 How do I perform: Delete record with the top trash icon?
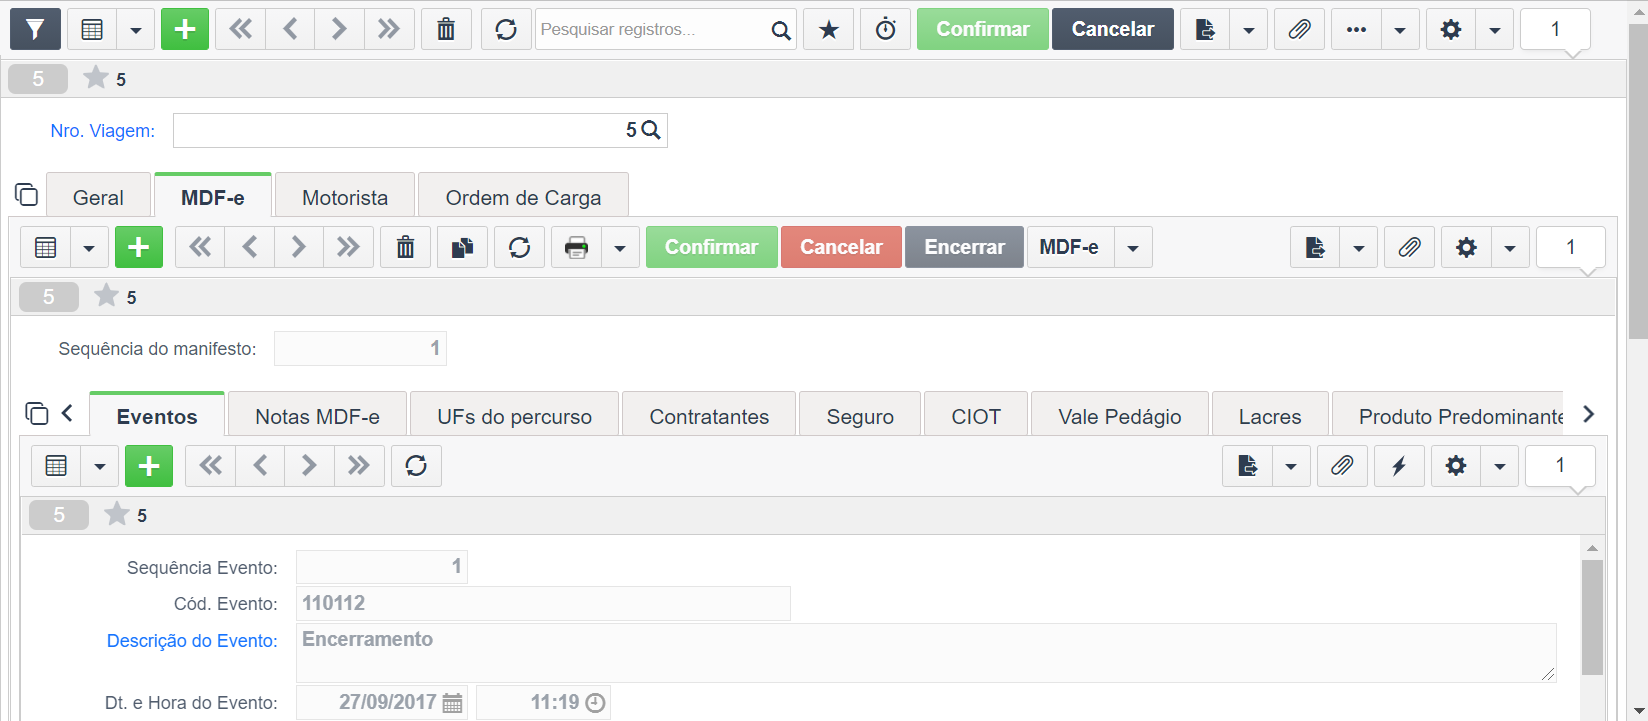point(446,29)
